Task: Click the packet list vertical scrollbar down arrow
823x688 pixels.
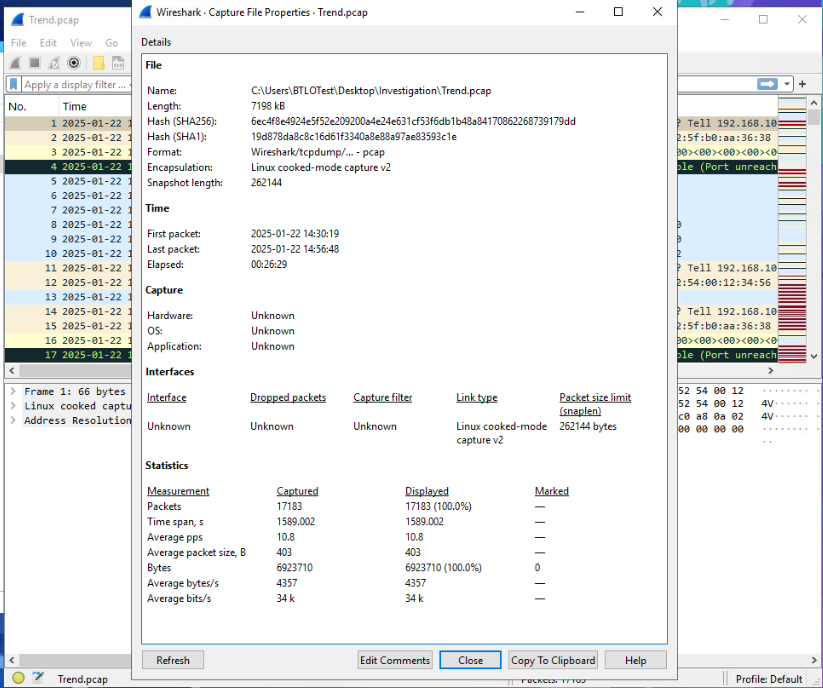Action: pyautogui.click(x=814, y=356)
